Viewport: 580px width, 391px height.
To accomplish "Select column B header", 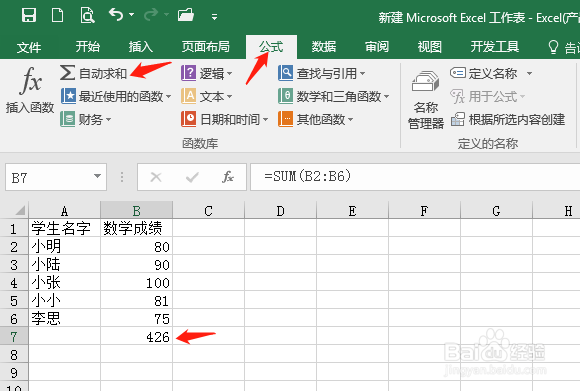I will [x=136, y=210].
